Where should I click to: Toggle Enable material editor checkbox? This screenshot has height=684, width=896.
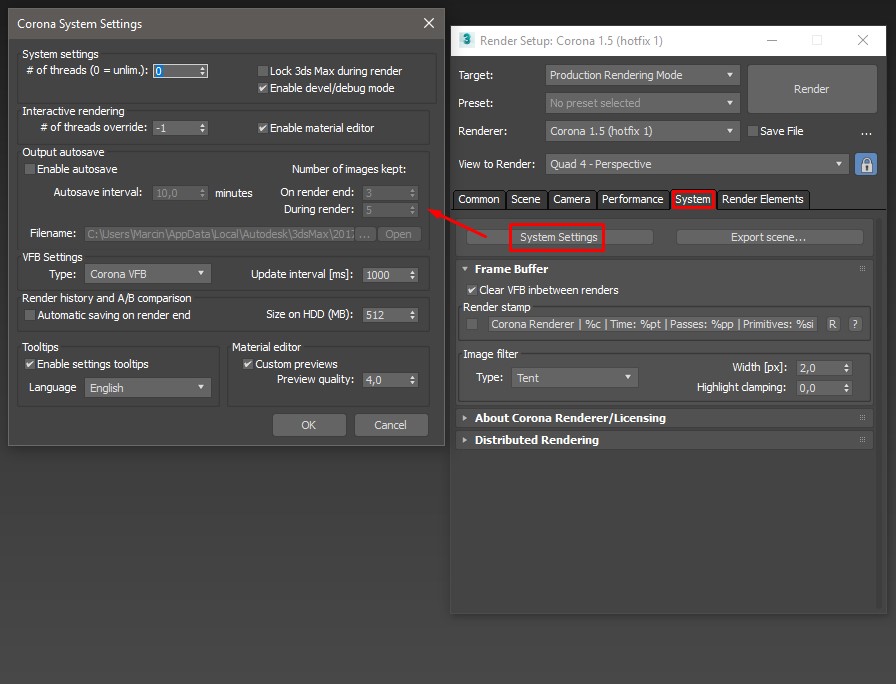point(263,128)
